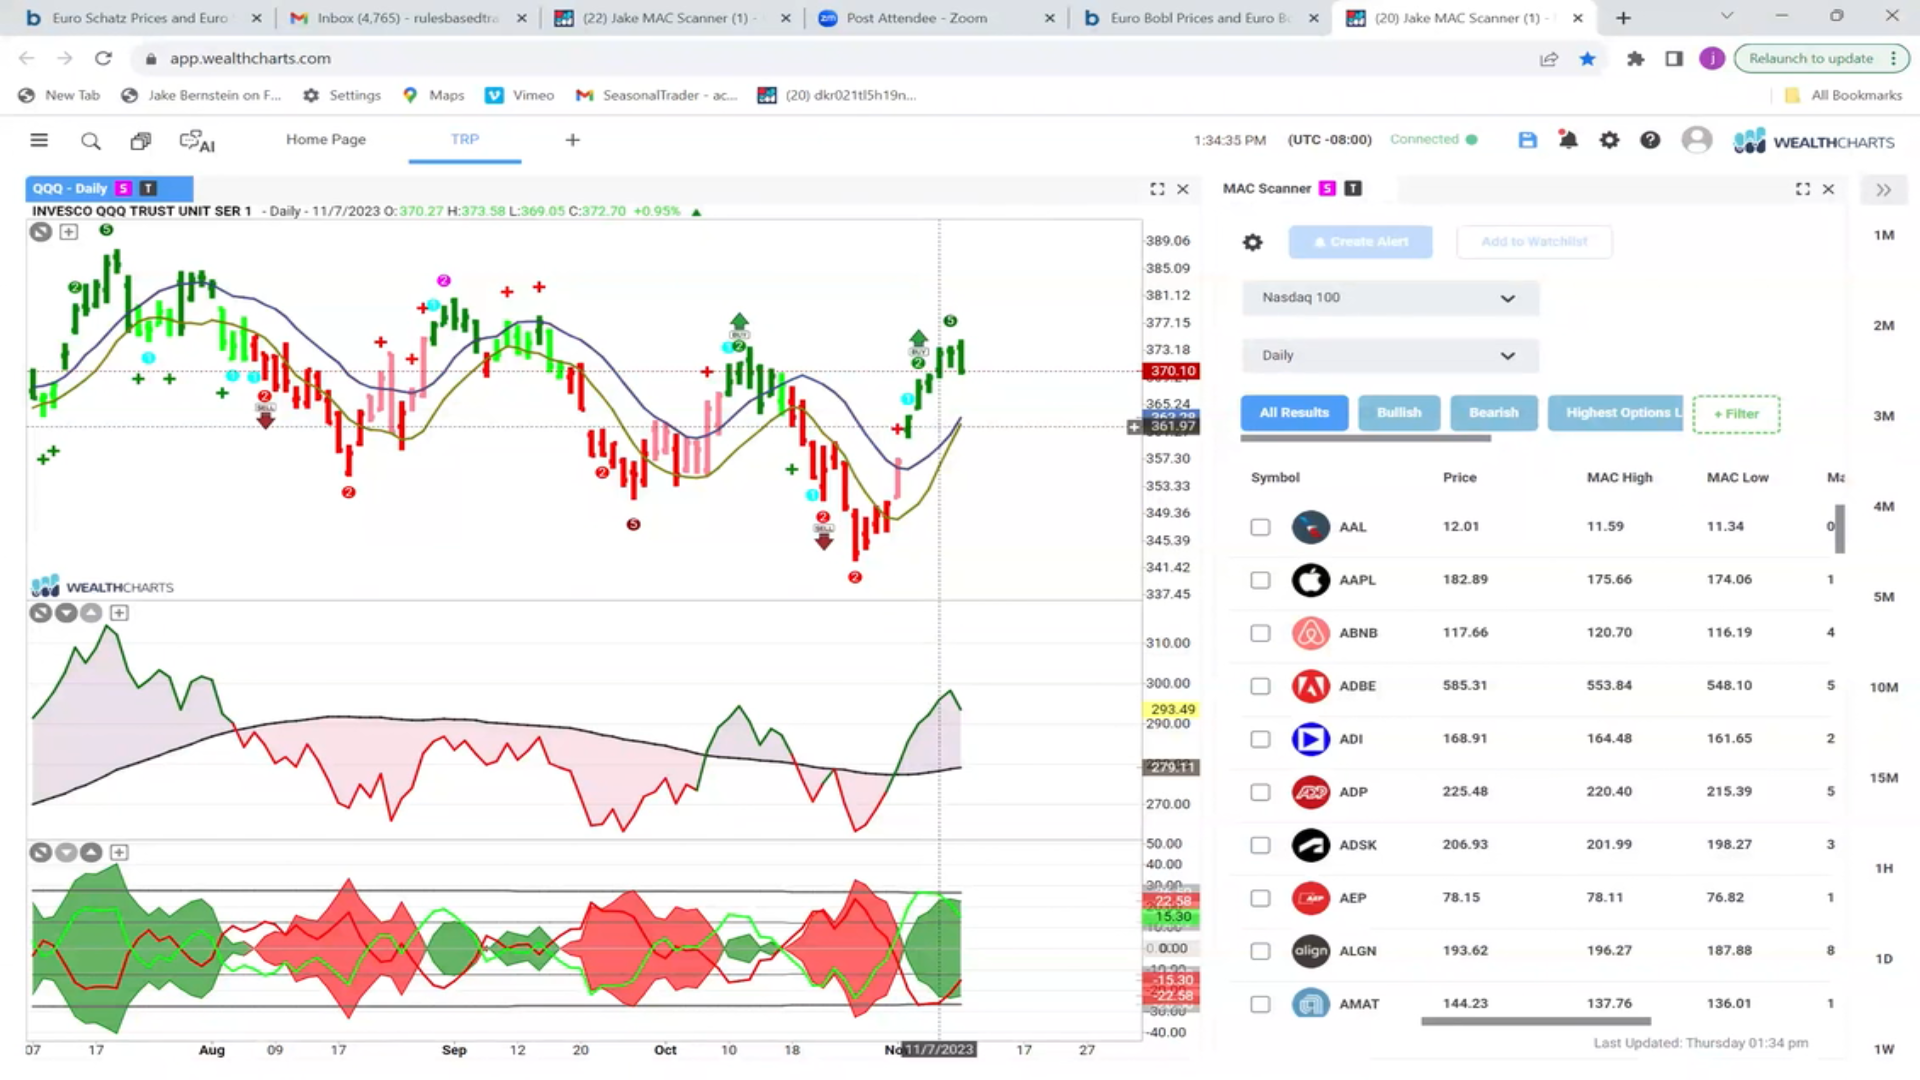Open alerts bell notifications
This screenshot has width=1920, height=1080.
[1568, 141]
